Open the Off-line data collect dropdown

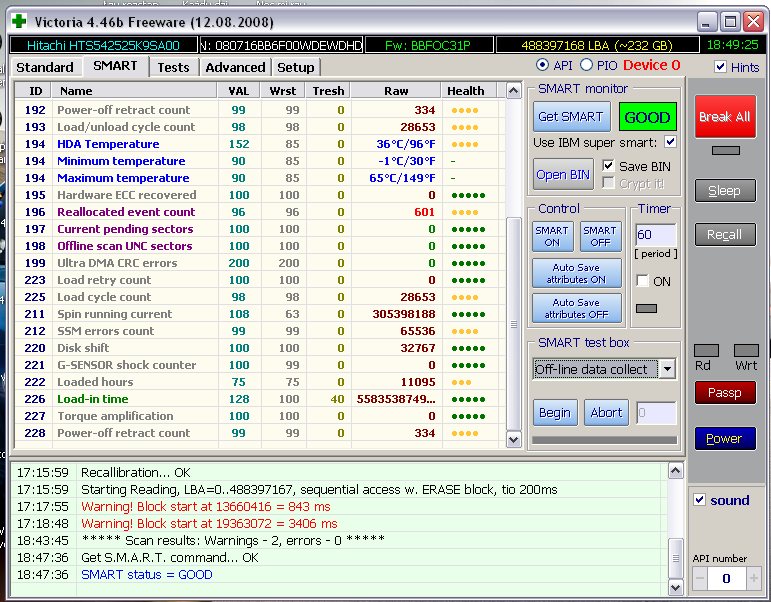click(667, 369)
